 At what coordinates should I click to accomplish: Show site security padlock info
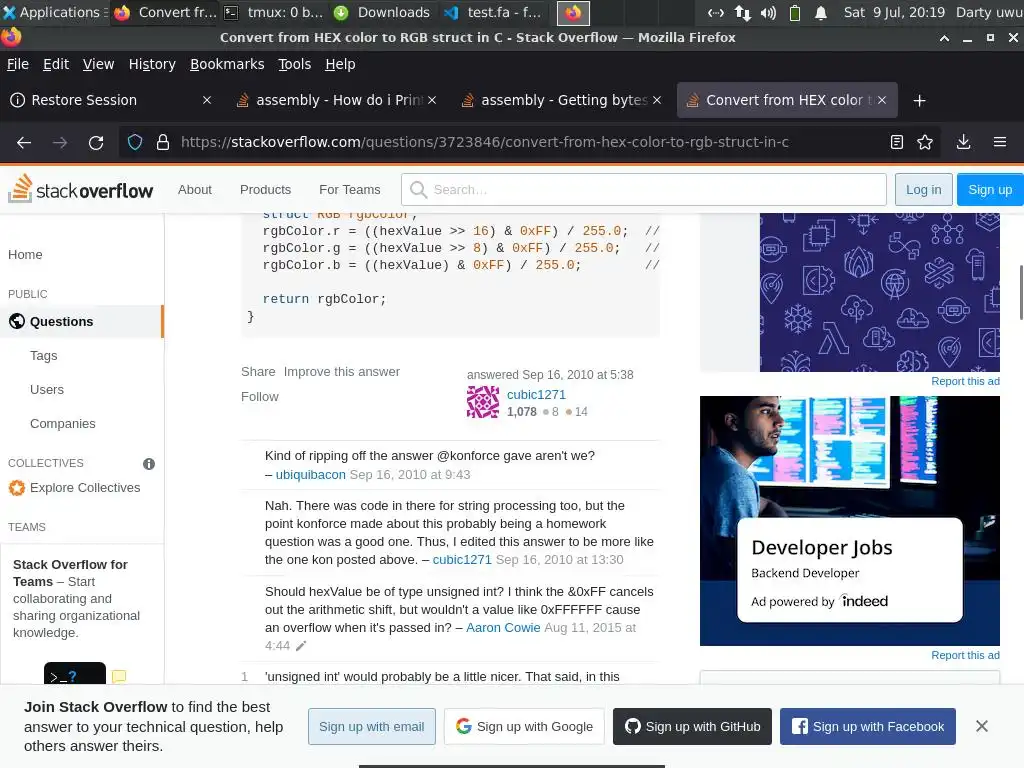163,142
